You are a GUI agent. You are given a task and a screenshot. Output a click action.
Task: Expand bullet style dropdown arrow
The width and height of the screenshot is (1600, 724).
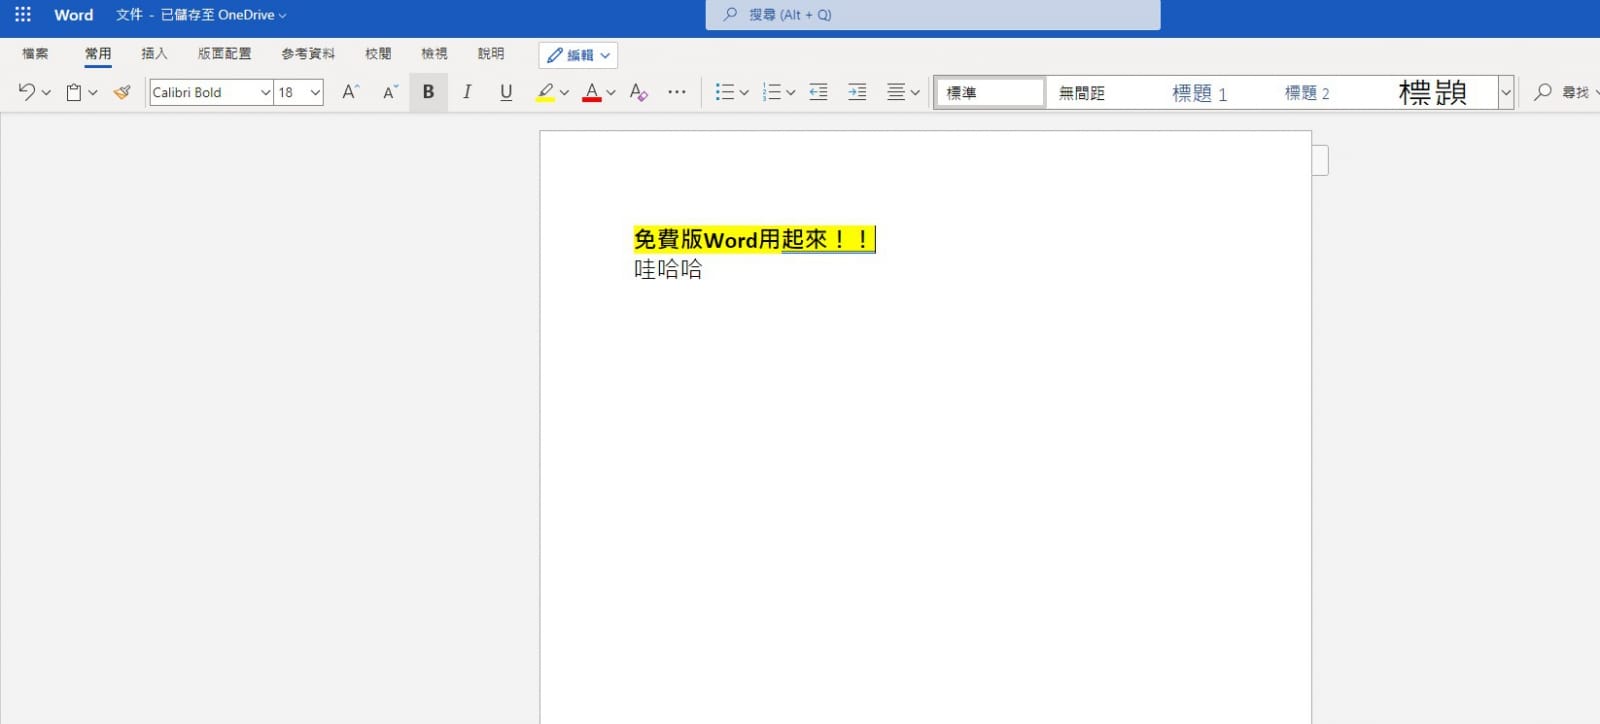click(x=744, y=93)
